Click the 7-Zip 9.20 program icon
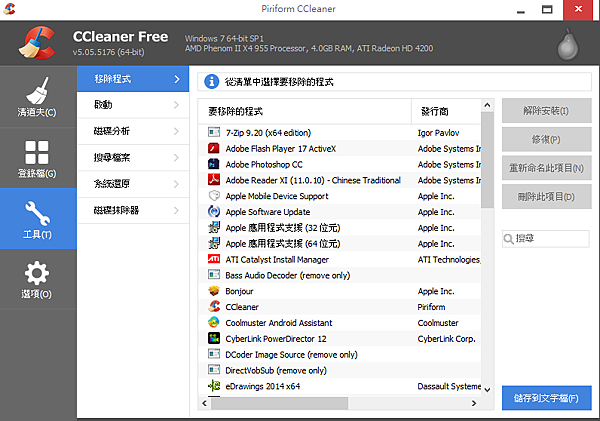Viewport: 600px width, 421px height. [214, 132]
